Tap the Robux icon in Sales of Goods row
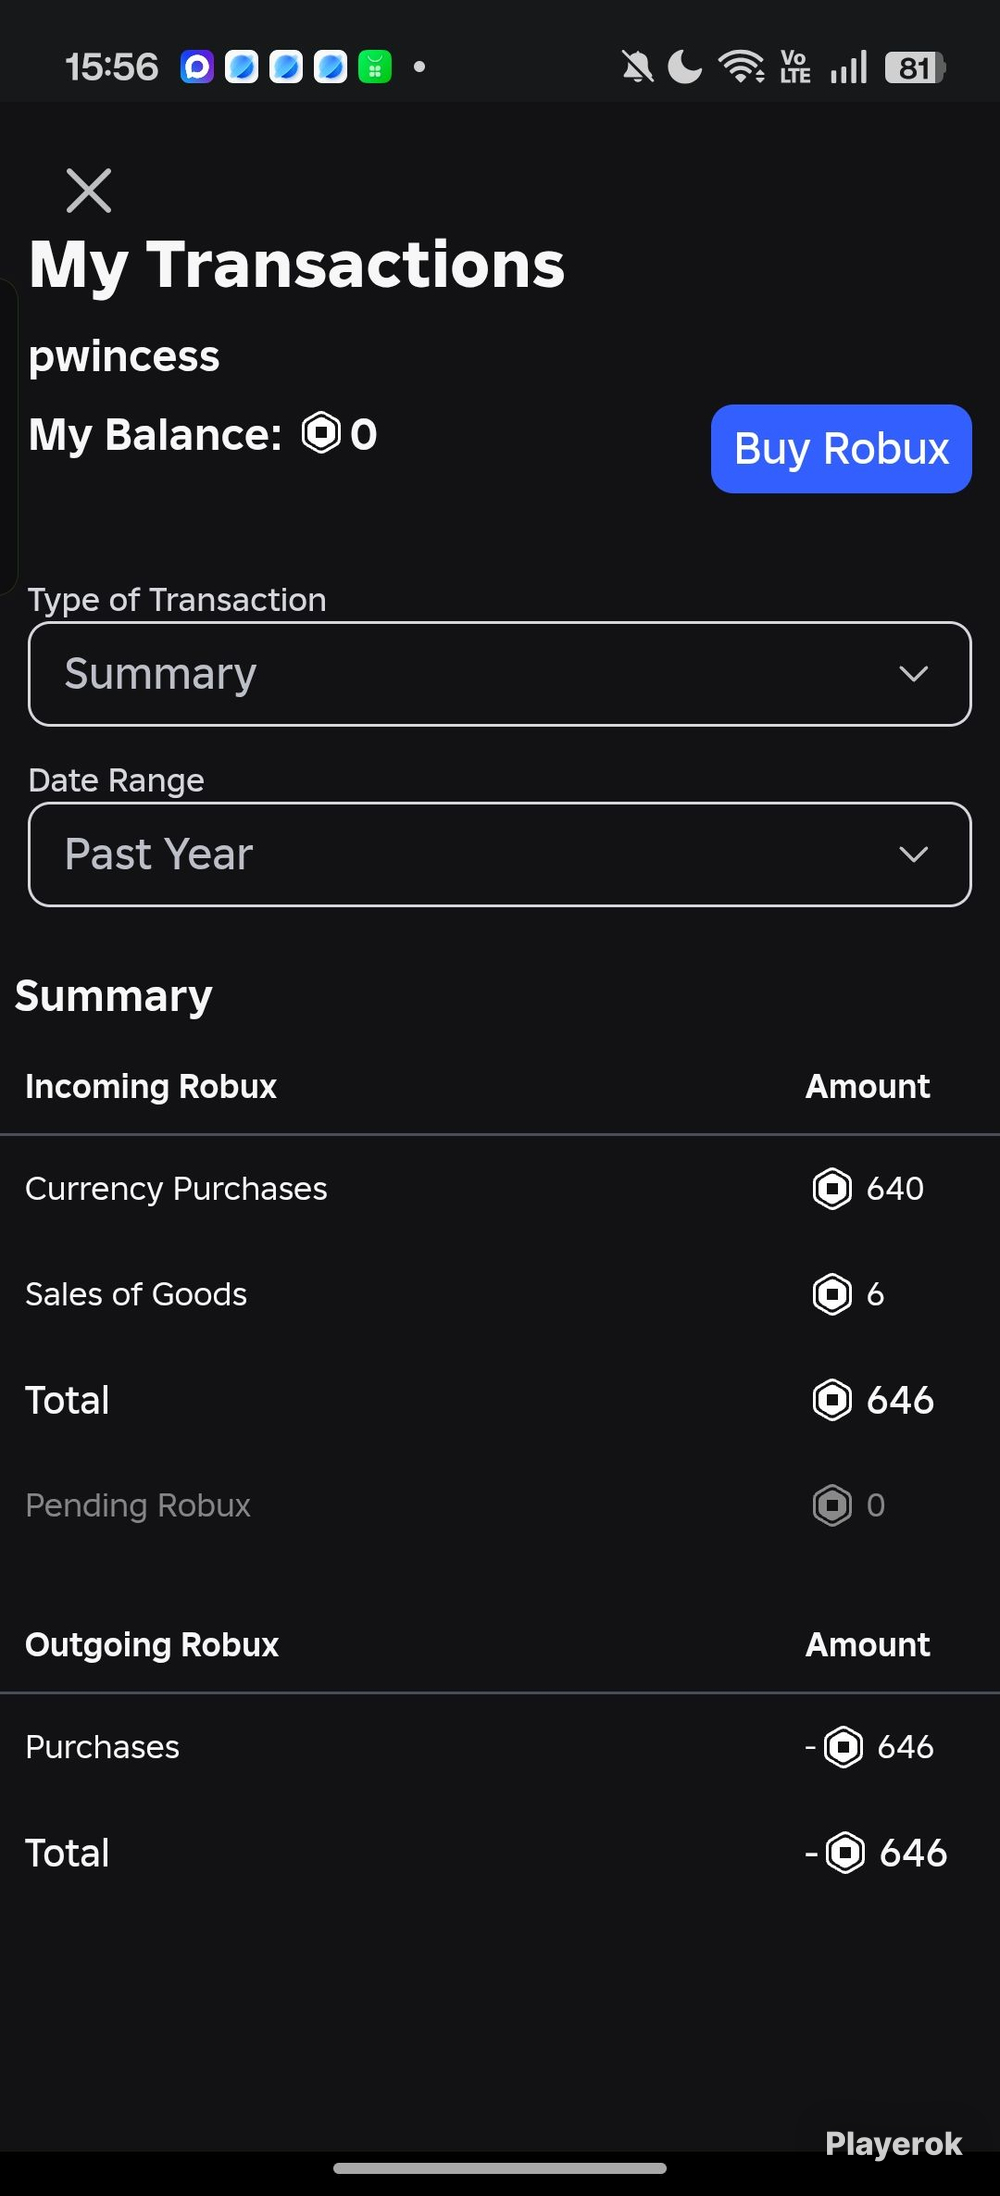 [x=832, y=1294]
